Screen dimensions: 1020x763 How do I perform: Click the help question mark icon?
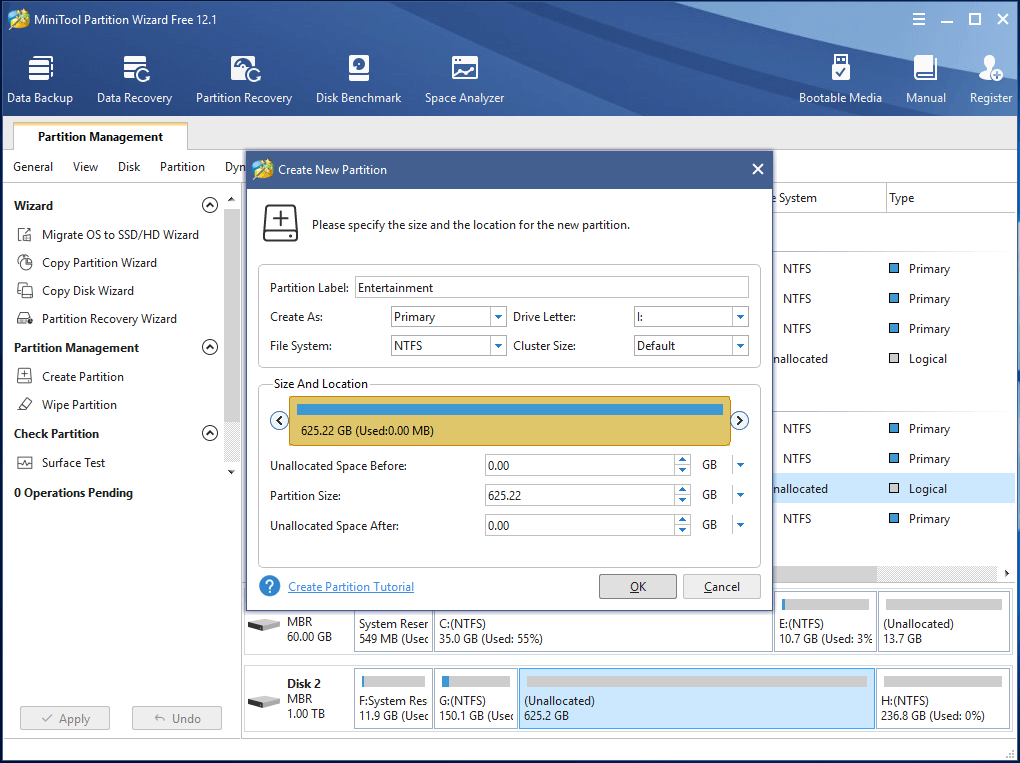coord(269,586)
